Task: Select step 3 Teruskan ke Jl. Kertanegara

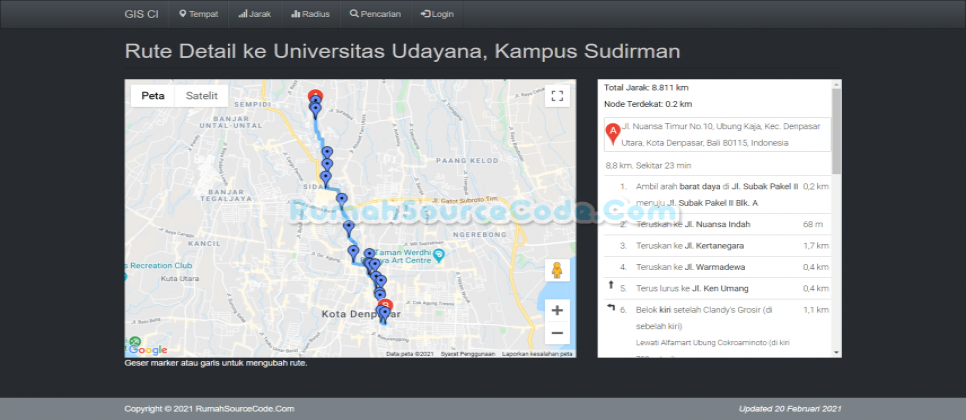Action: pos(717,246)
